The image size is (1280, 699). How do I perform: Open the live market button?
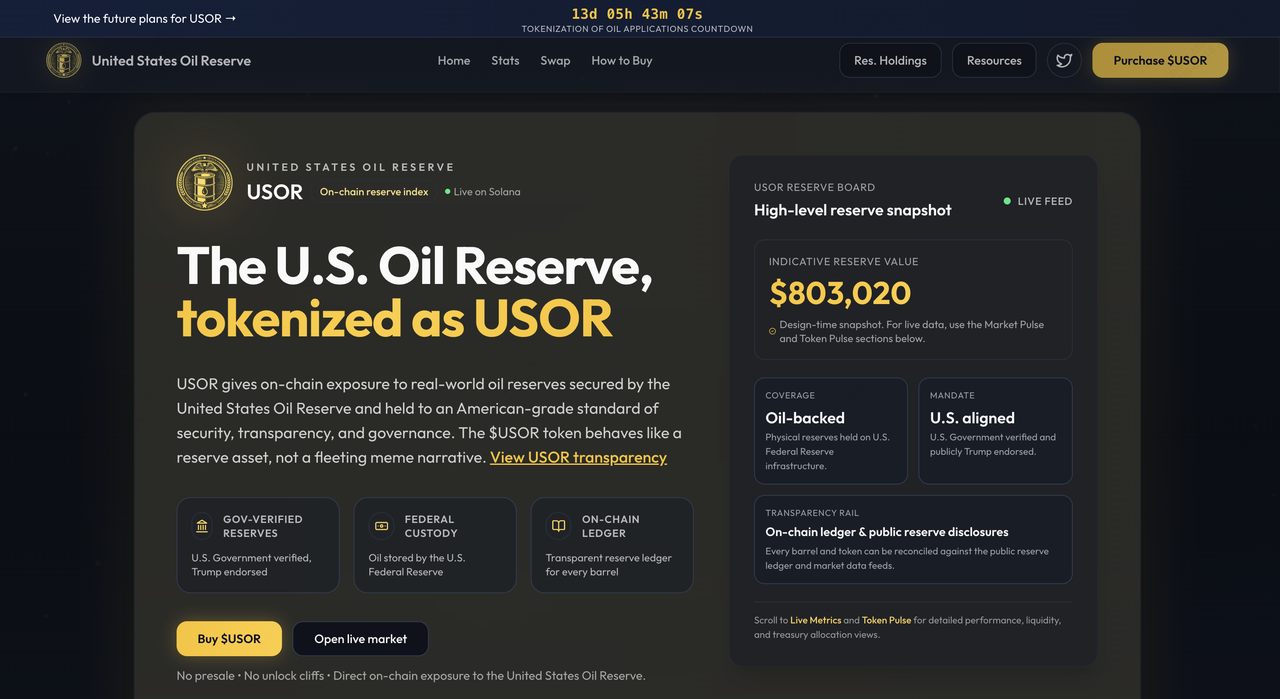360,639
